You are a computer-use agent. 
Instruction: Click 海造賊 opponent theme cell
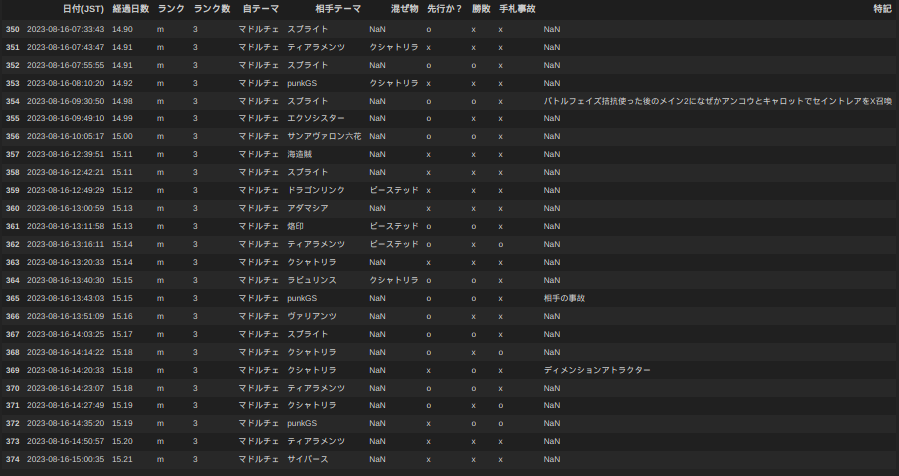tap(300, 154)
